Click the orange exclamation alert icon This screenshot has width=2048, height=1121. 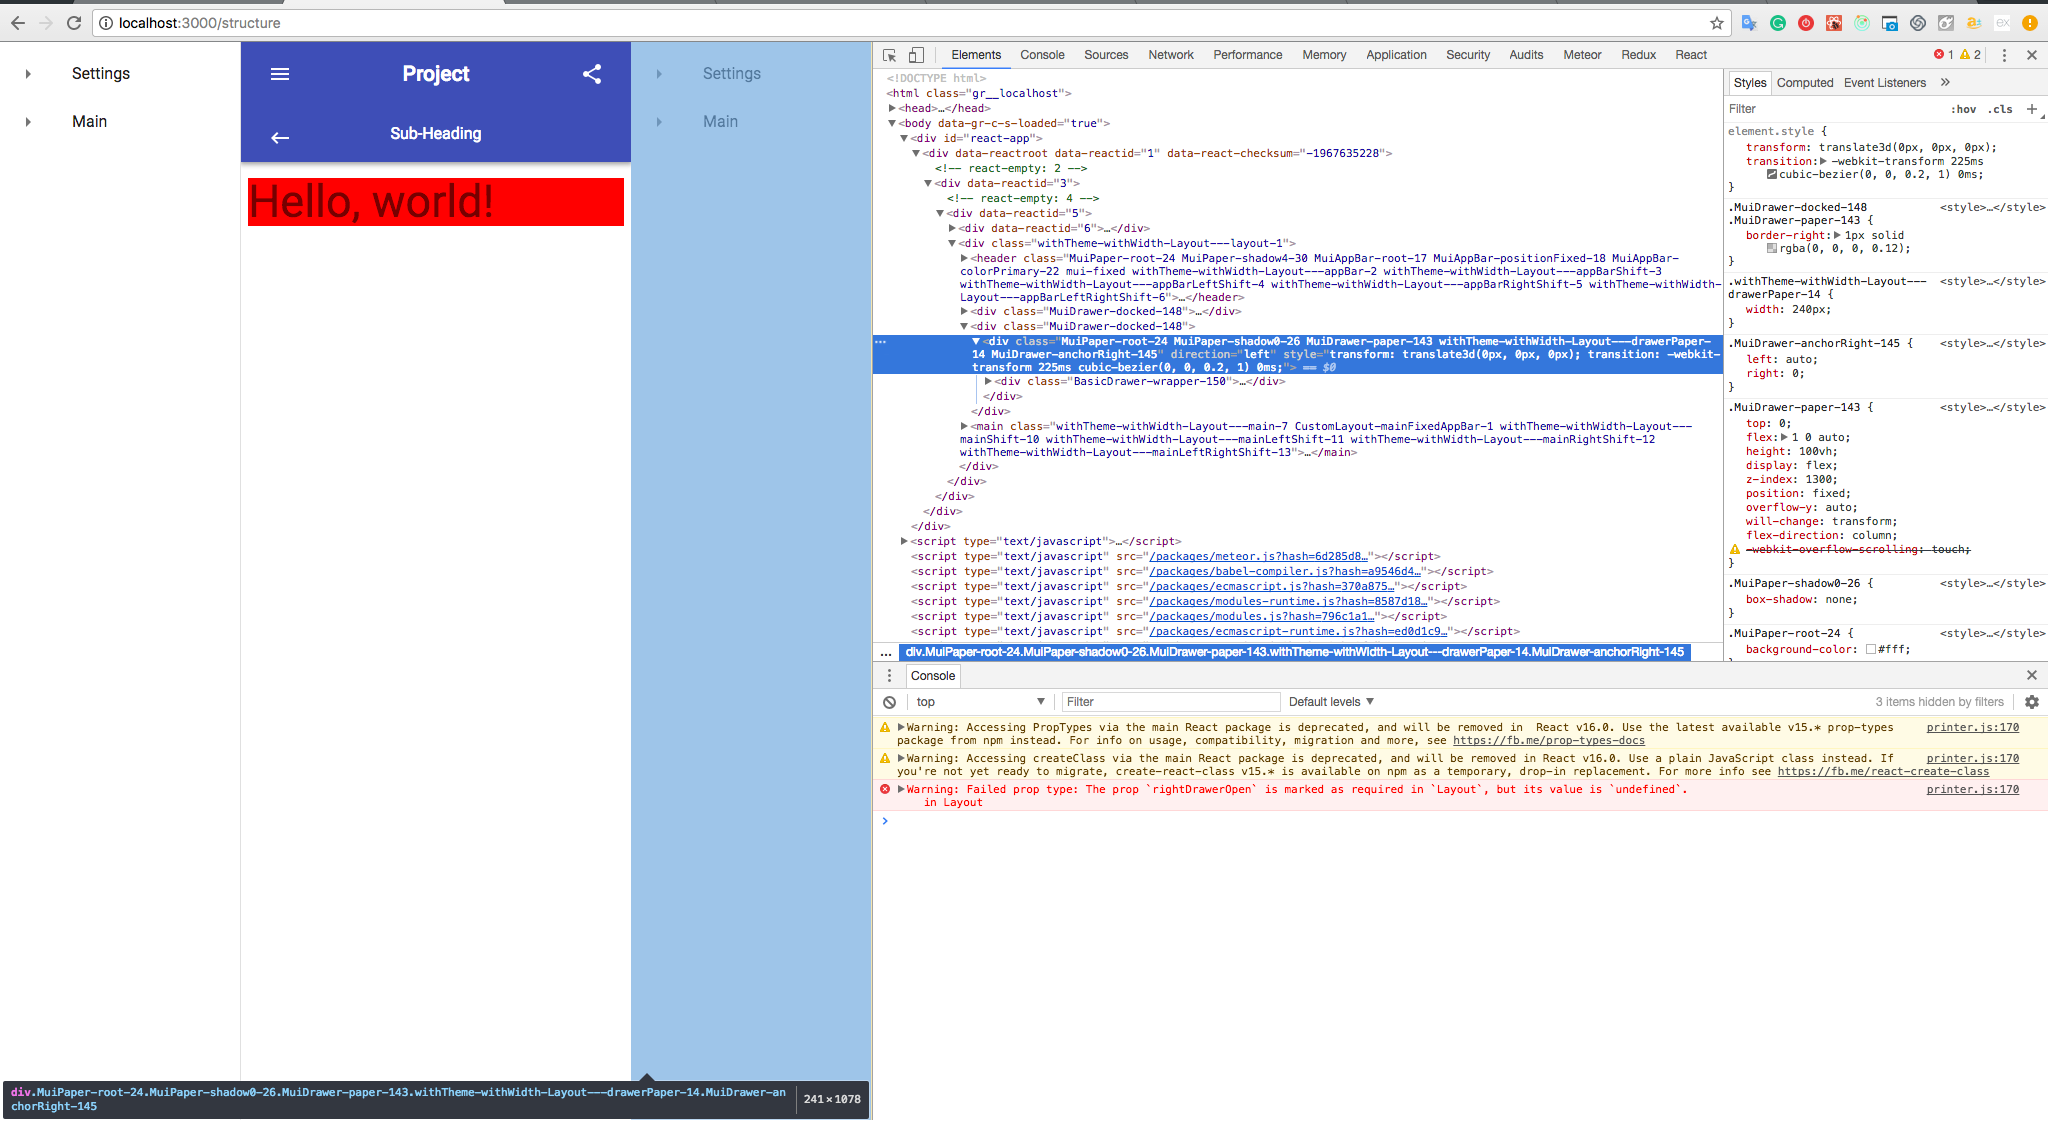2030,23
